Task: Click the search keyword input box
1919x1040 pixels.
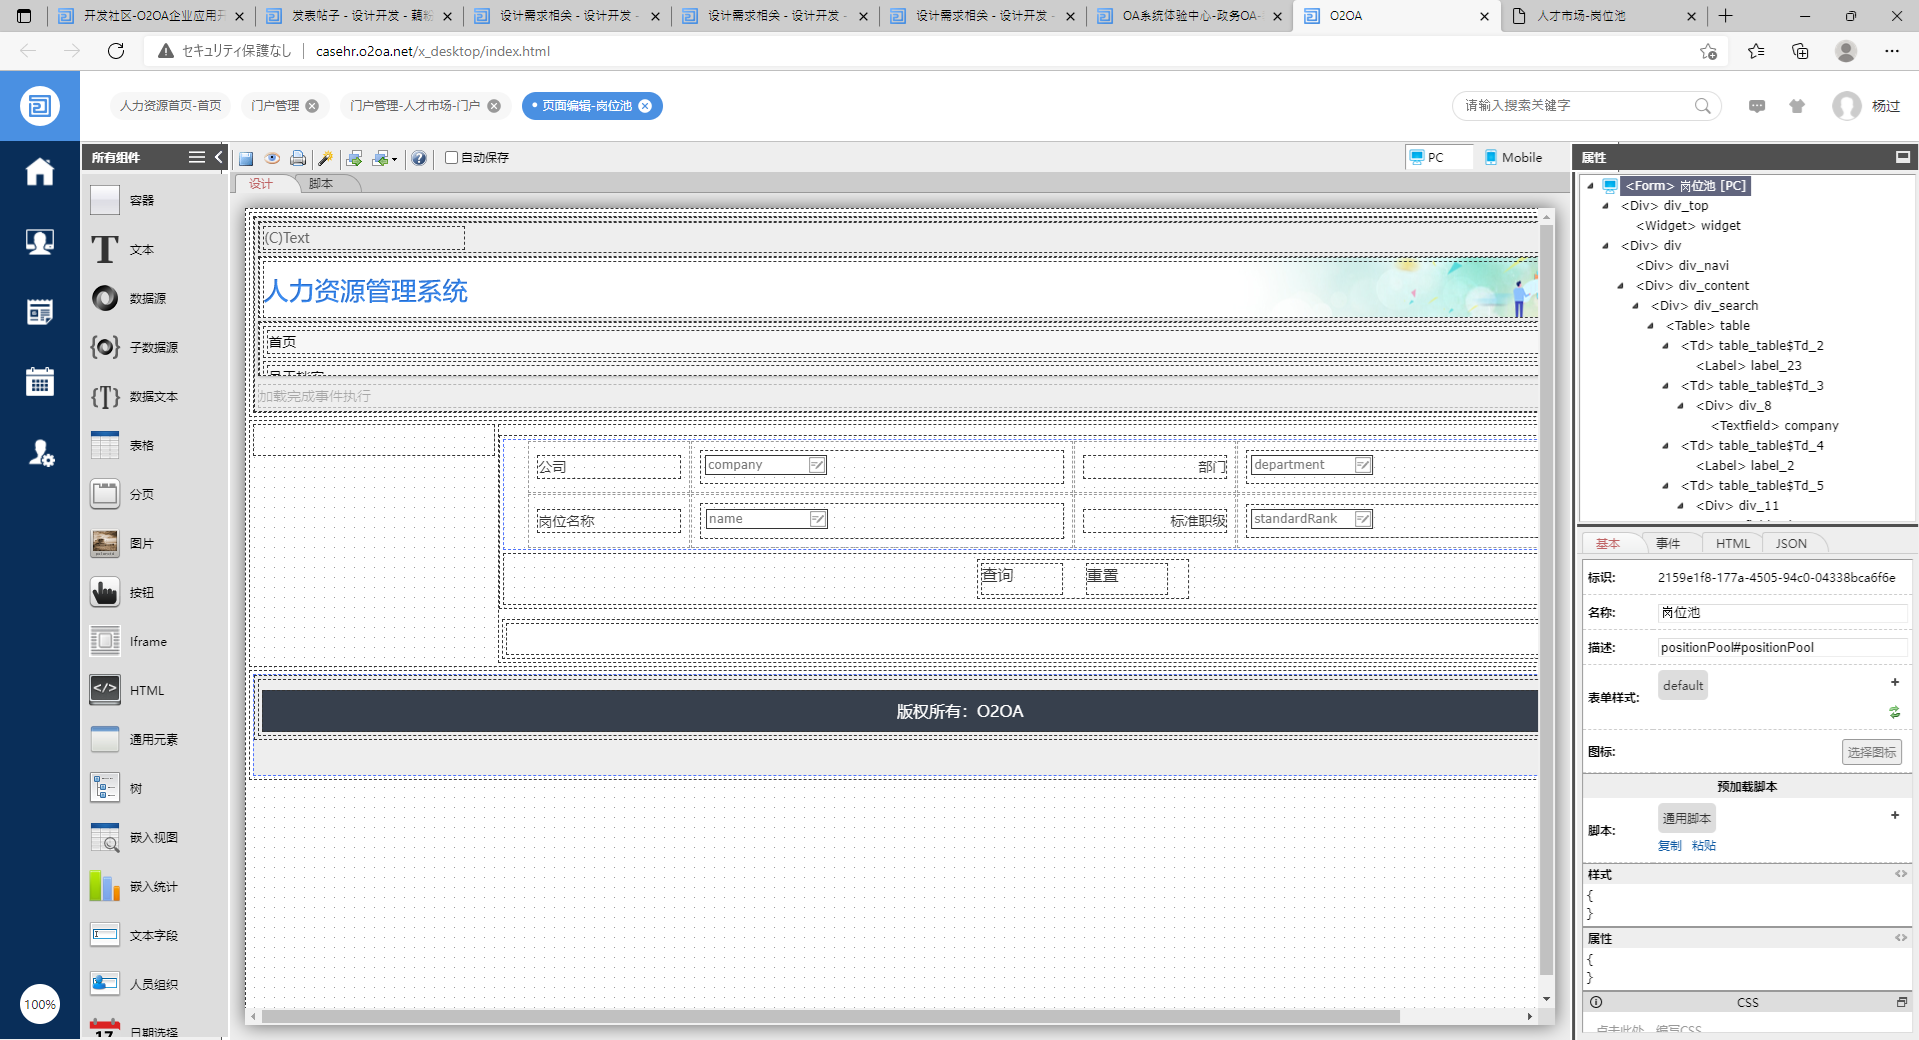Action: (1576, 106)
